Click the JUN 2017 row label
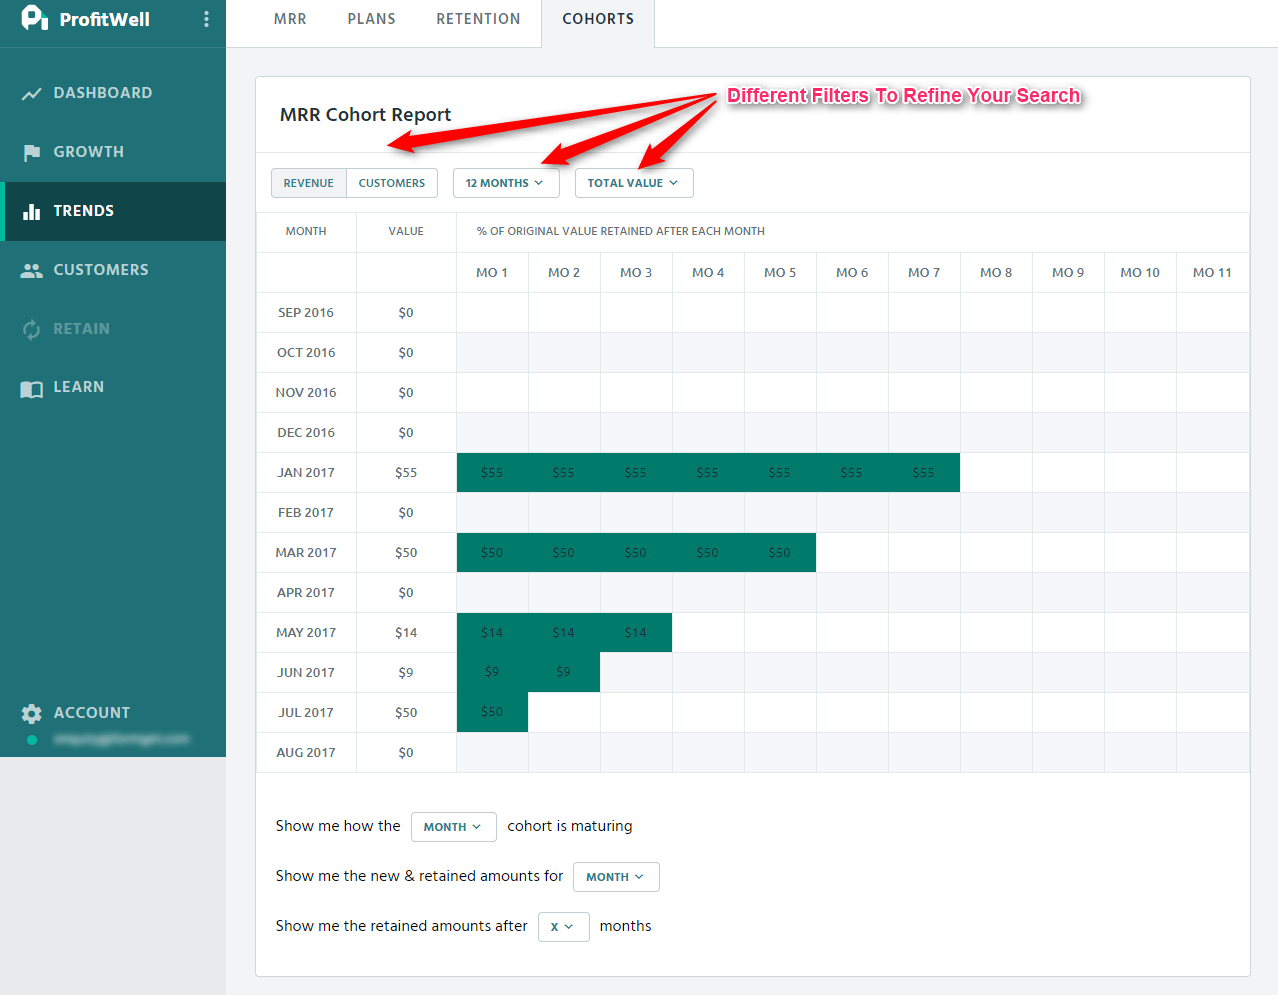The width and height of the screenshot is (1278, 995). 306,673
